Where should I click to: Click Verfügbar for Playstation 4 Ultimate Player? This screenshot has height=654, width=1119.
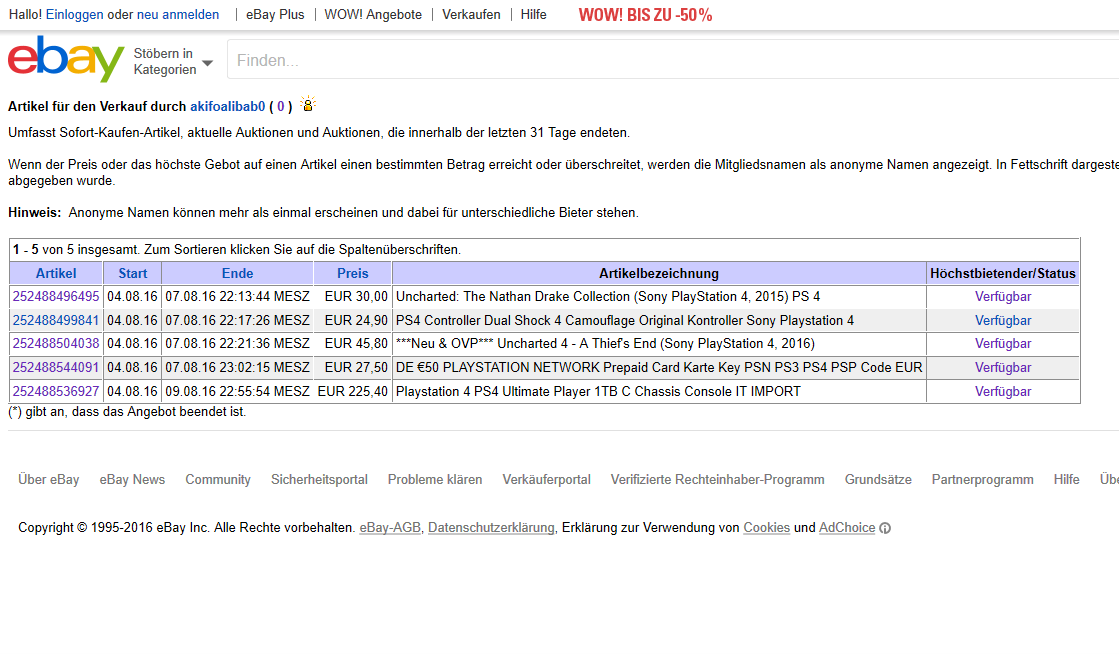[1003, 391]
